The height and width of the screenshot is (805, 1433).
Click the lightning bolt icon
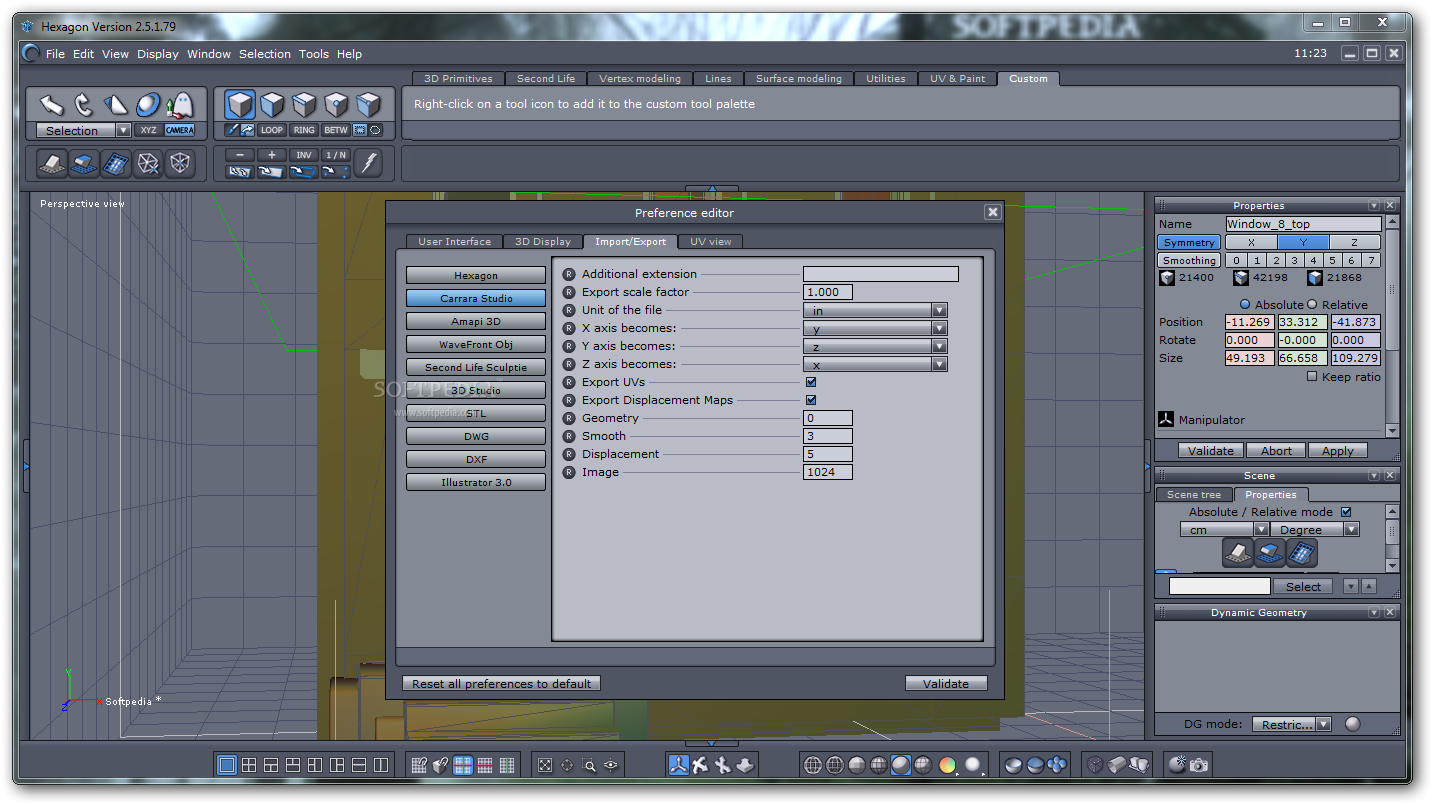(368, 163)
